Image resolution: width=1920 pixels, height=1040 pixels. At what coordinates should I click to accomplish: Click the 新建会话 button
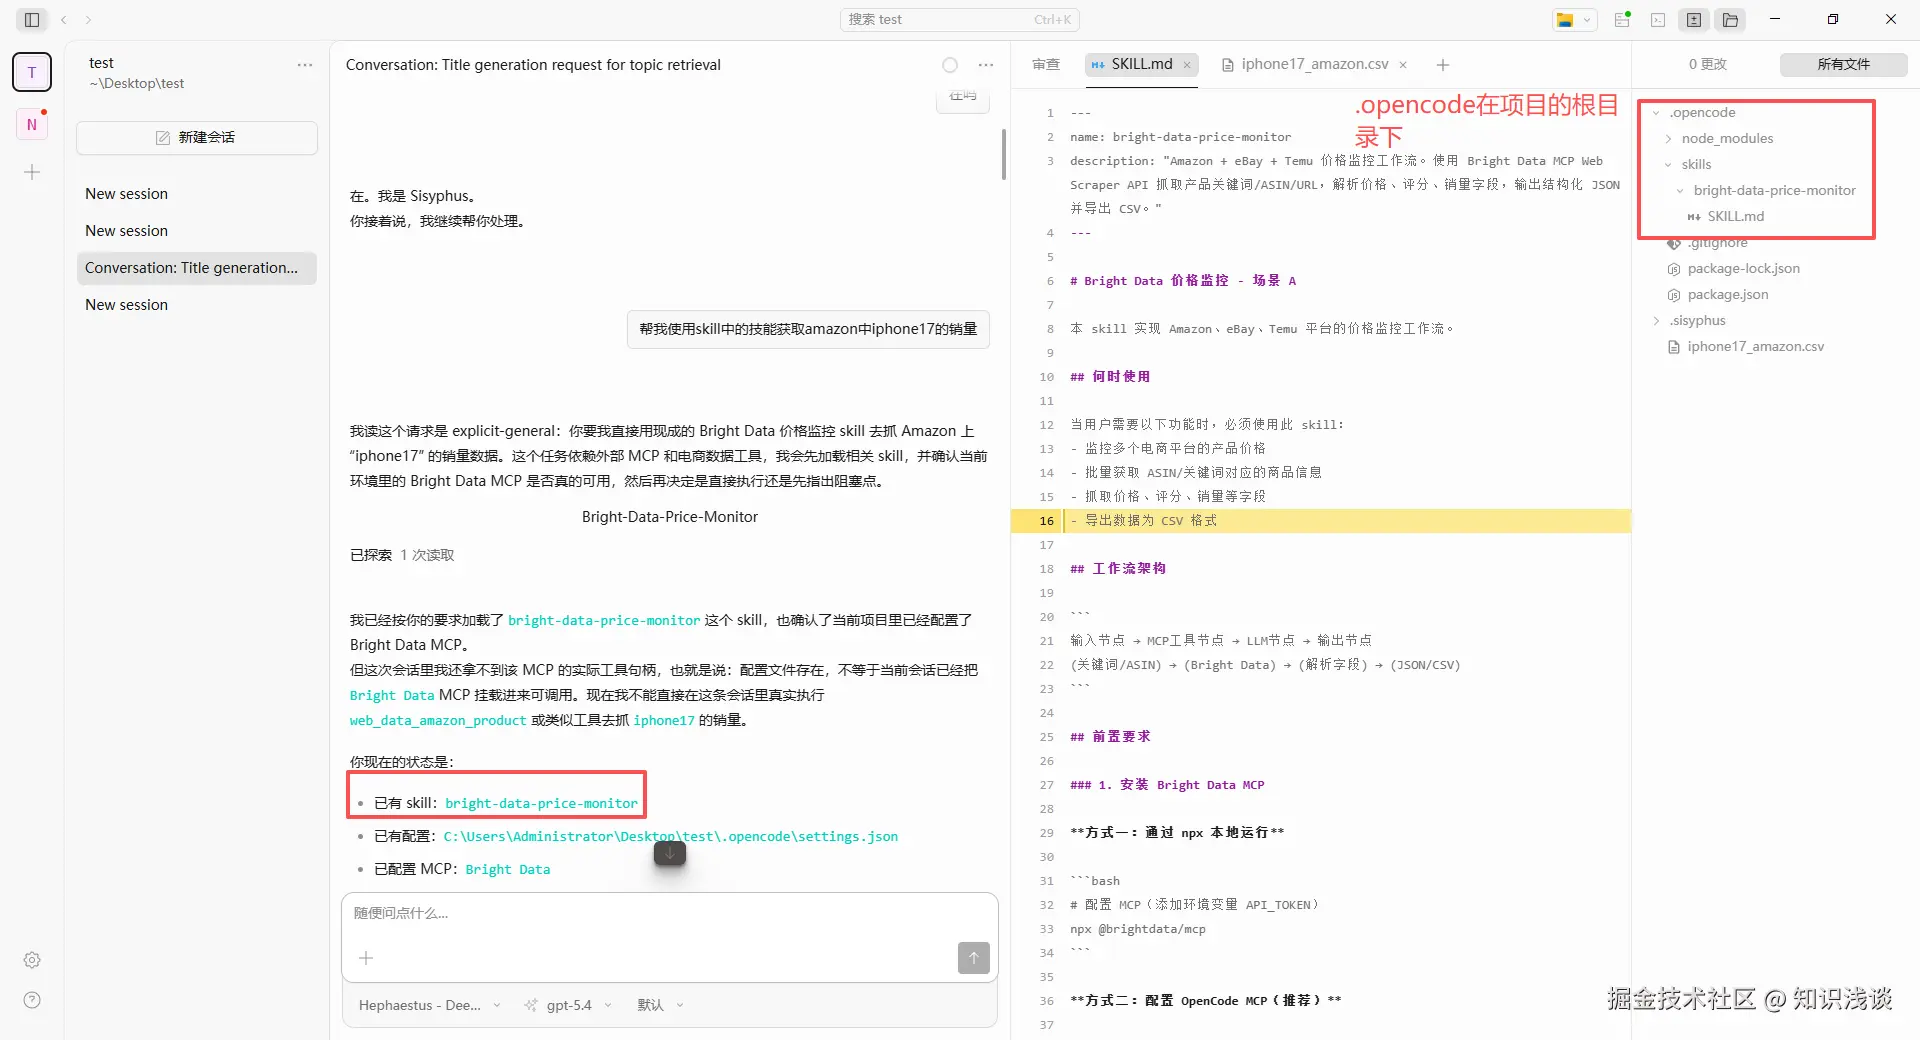click(196, 137)
